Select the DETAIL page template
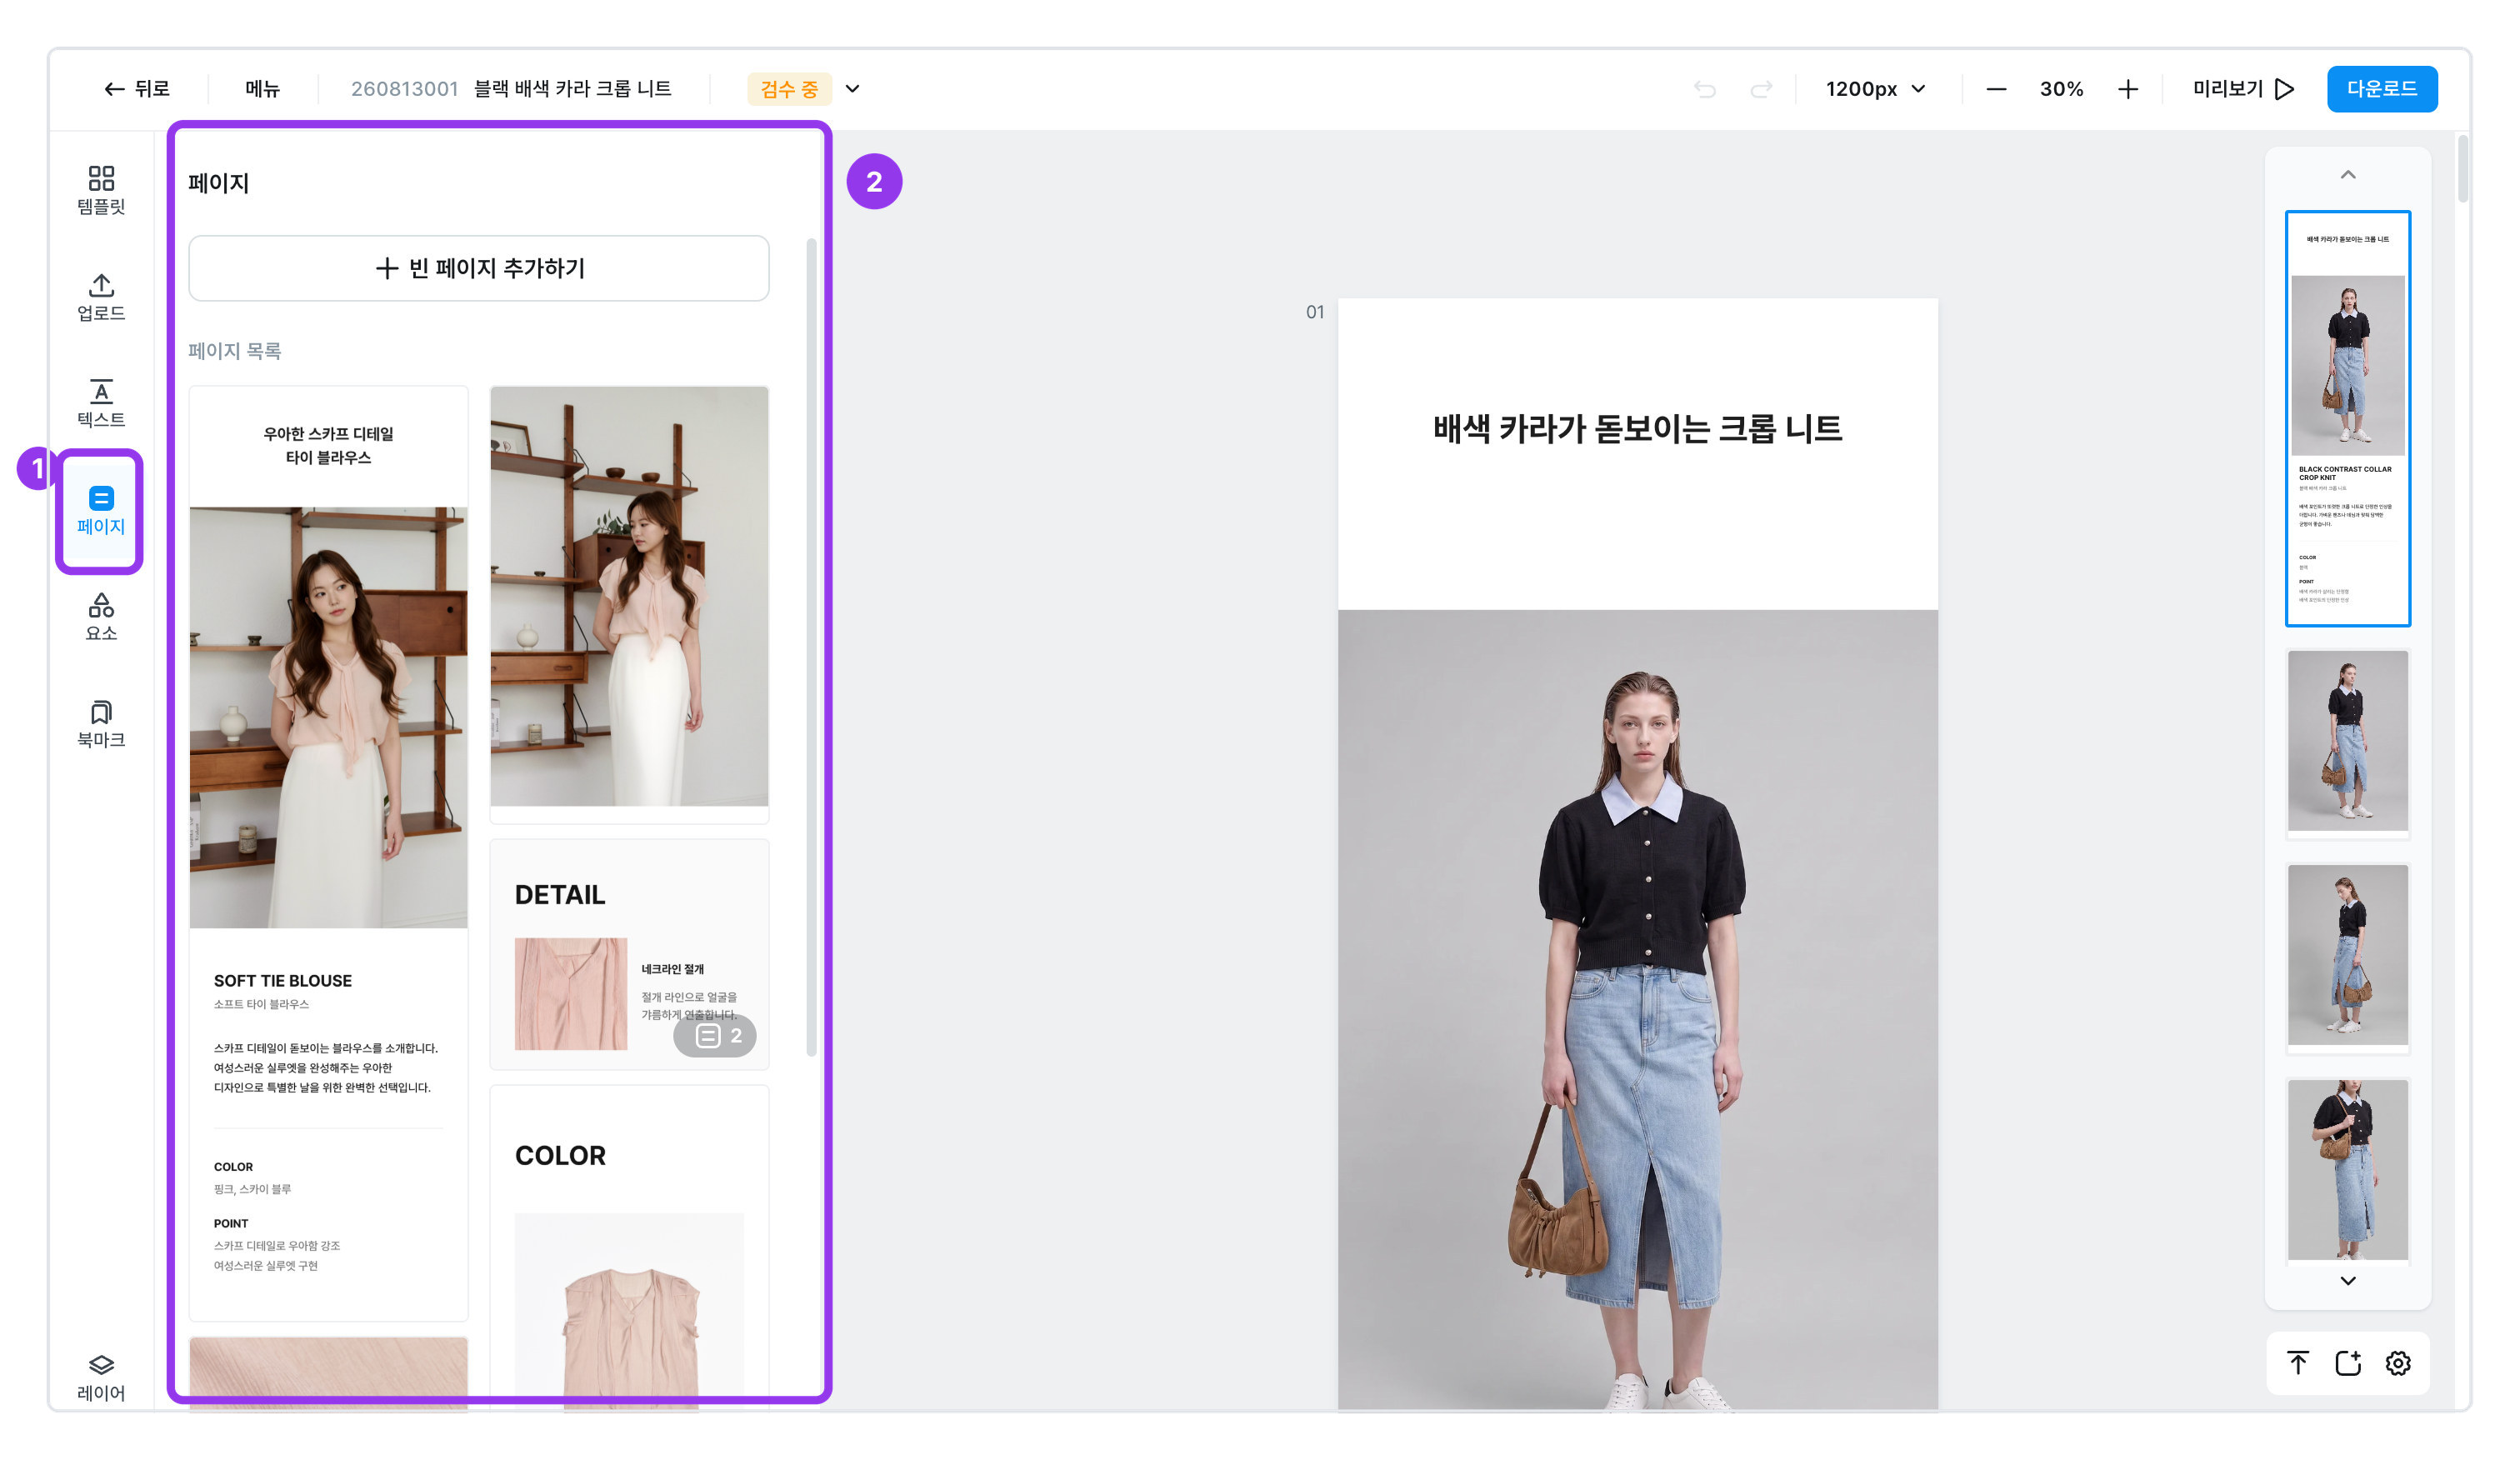 point(629,954)
